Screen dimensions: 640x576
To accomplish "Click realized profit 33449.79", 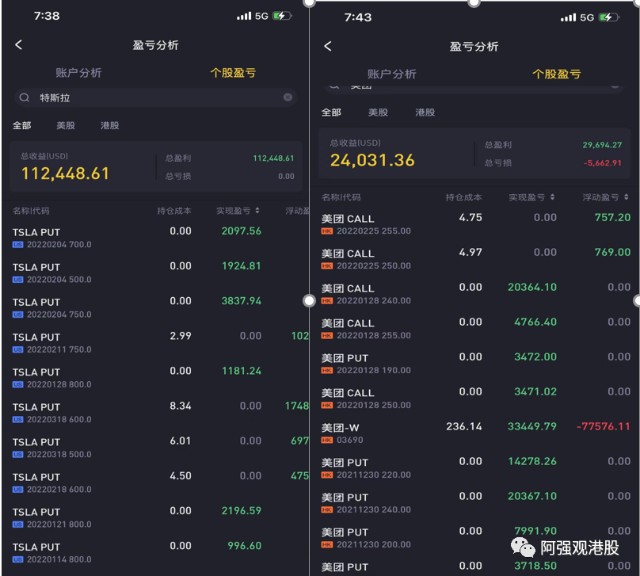I will click(x=532, y=427).
